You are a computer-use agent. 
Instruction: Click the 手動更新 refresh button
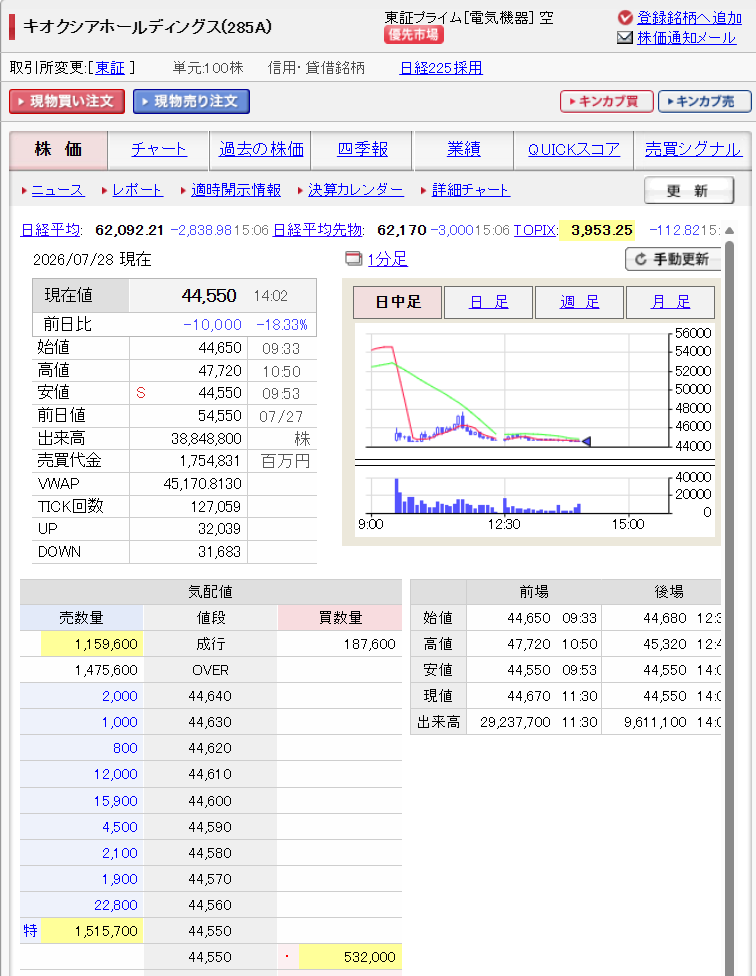(x=673, y=259)
